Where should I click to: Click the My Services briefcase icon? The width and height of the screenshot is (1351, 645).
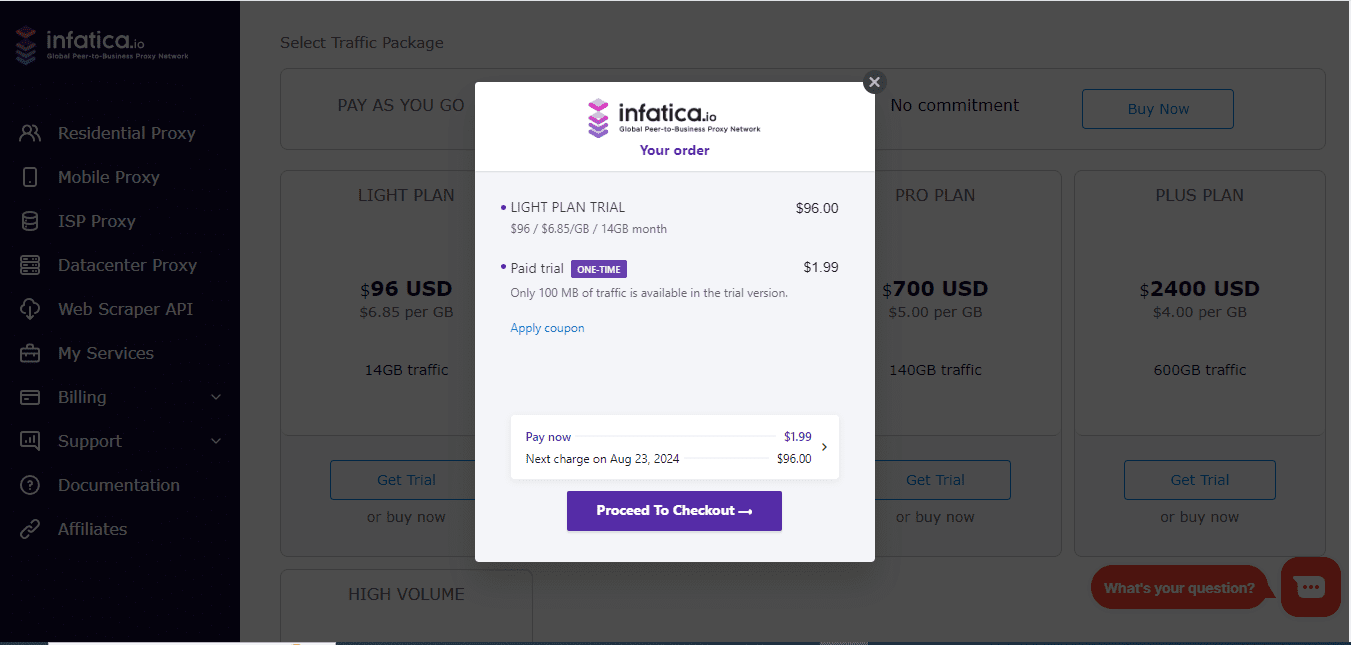30,353
